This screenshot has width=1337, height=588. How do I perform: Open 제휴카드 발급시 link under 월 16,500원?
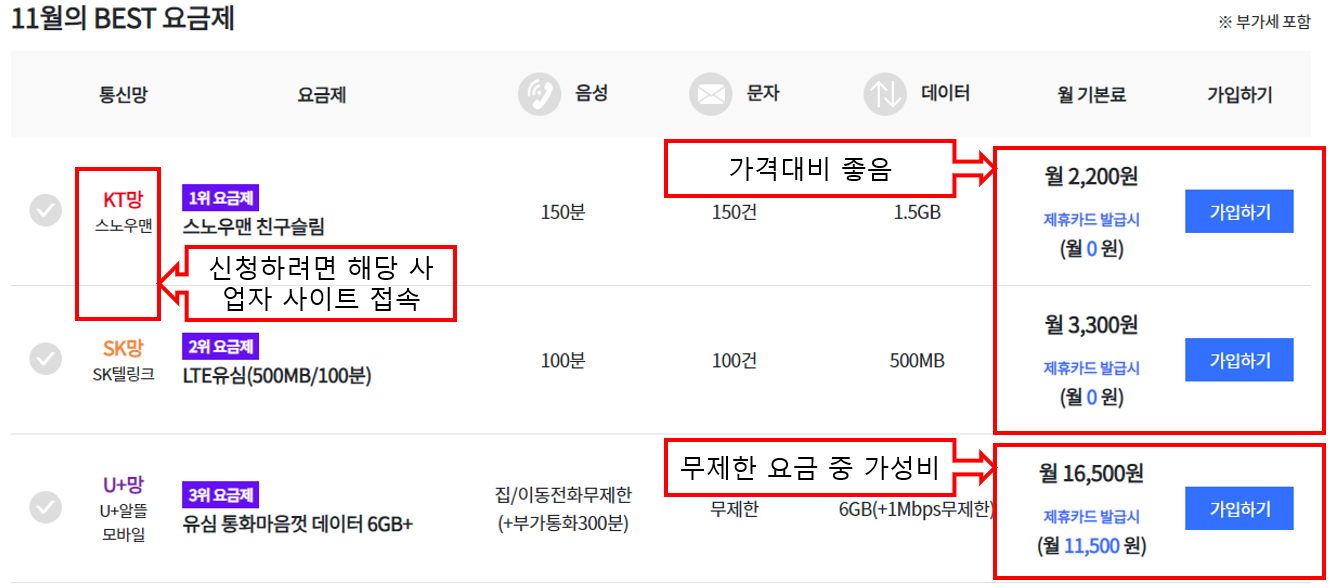1092,517
